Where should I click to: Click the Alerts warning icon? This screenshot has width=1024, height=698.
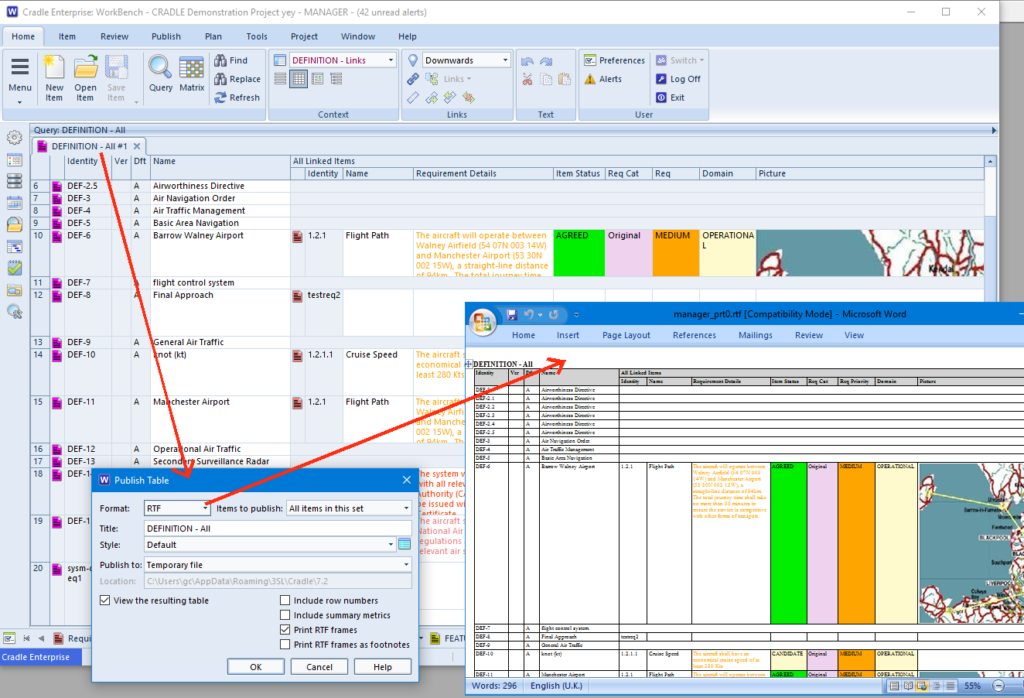[590, 79]
